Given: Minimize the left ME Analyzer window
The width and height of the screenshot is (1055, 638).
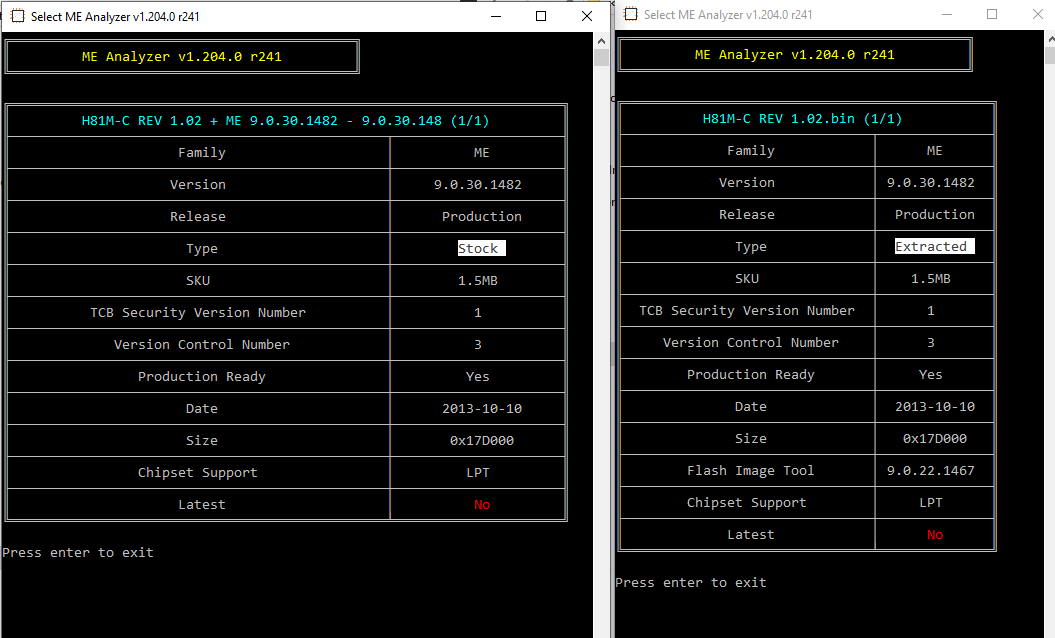Looking at the screenshot, I should tap(496, 16).
